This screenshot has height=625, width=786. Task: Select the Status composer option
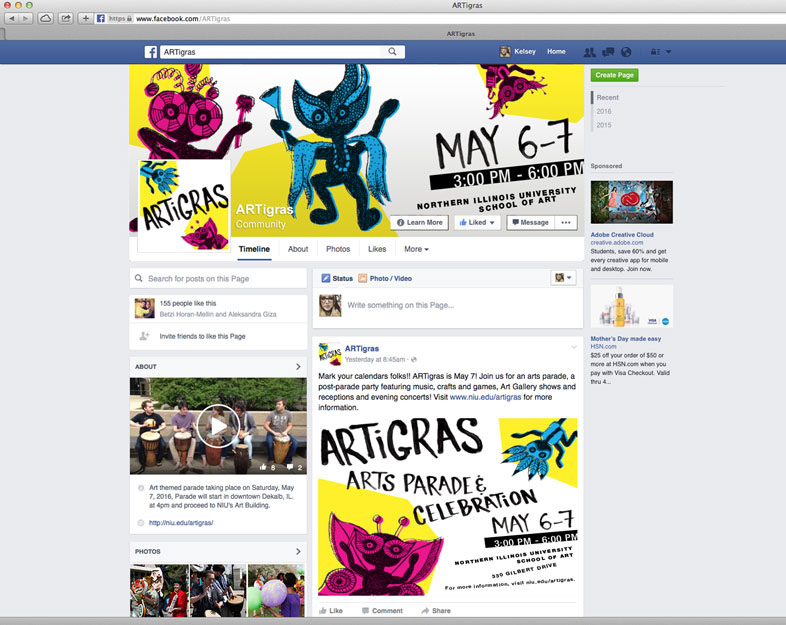337,278
